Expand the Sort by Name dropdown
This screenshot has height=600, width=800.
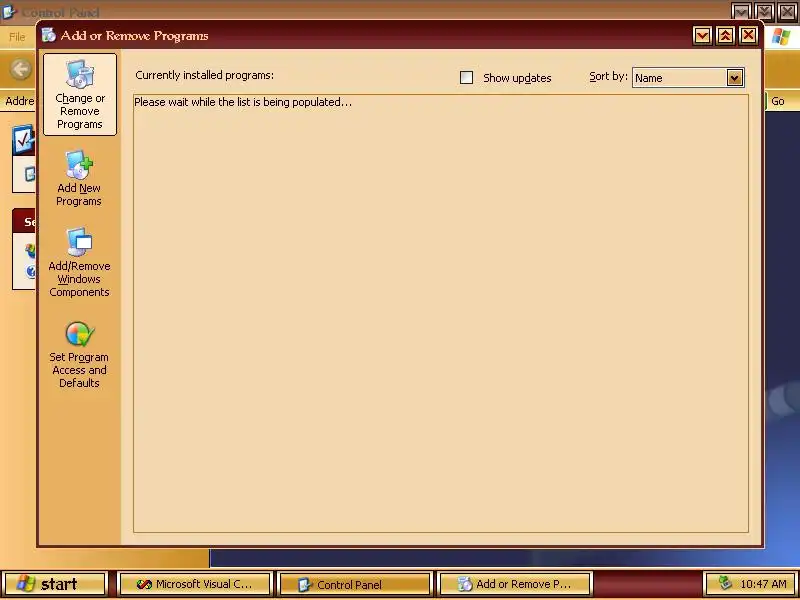734,78
